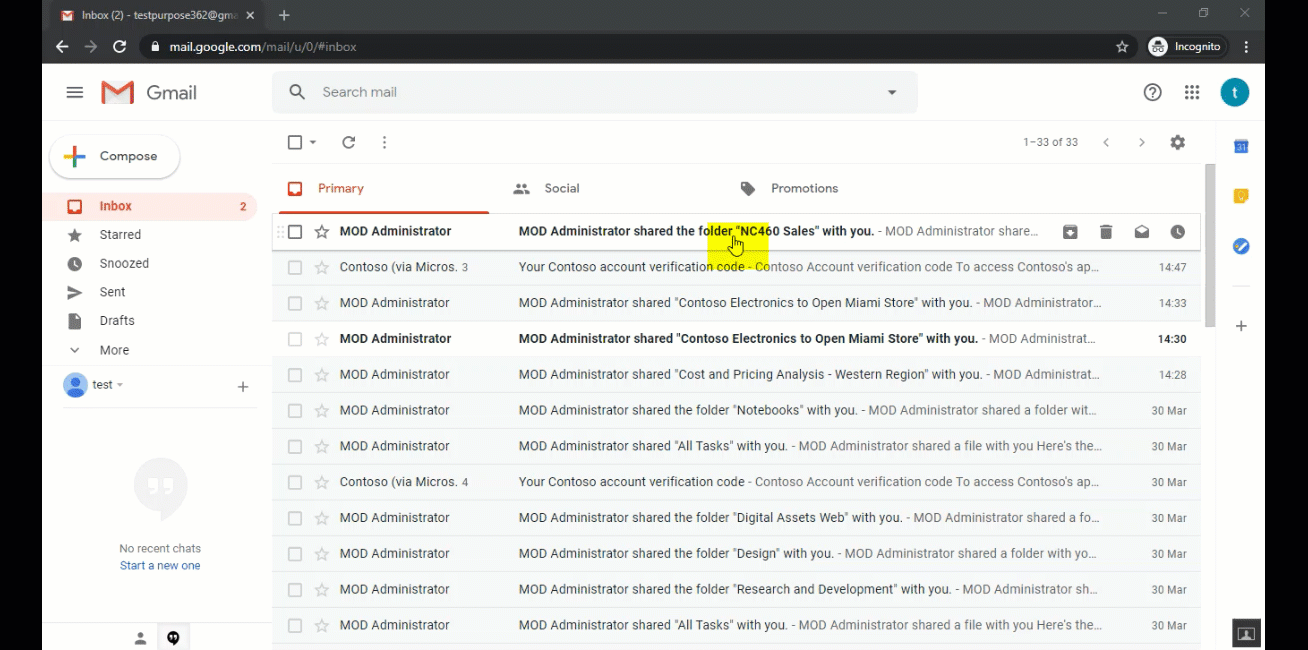
Task: Show search options dropdown in search bar
Action: click(x=892, y=93)
